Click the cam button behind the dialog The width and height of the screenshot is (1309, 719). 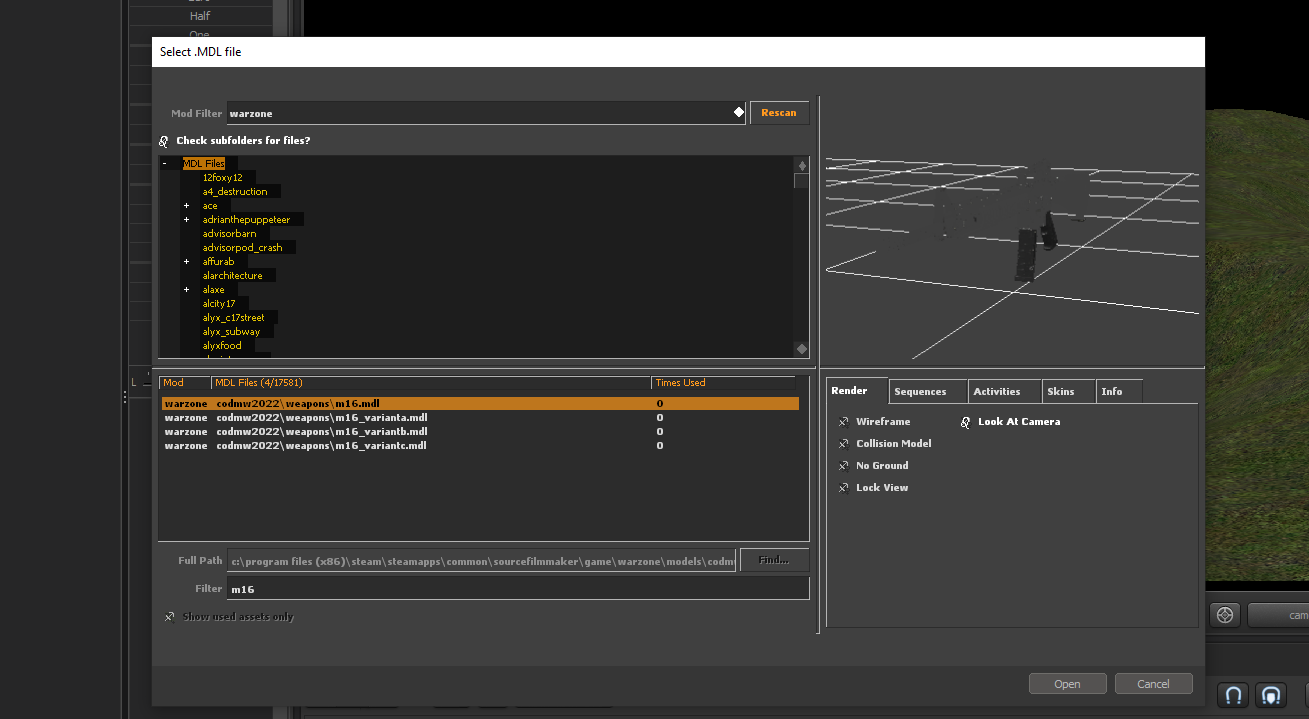point(1280,615)
